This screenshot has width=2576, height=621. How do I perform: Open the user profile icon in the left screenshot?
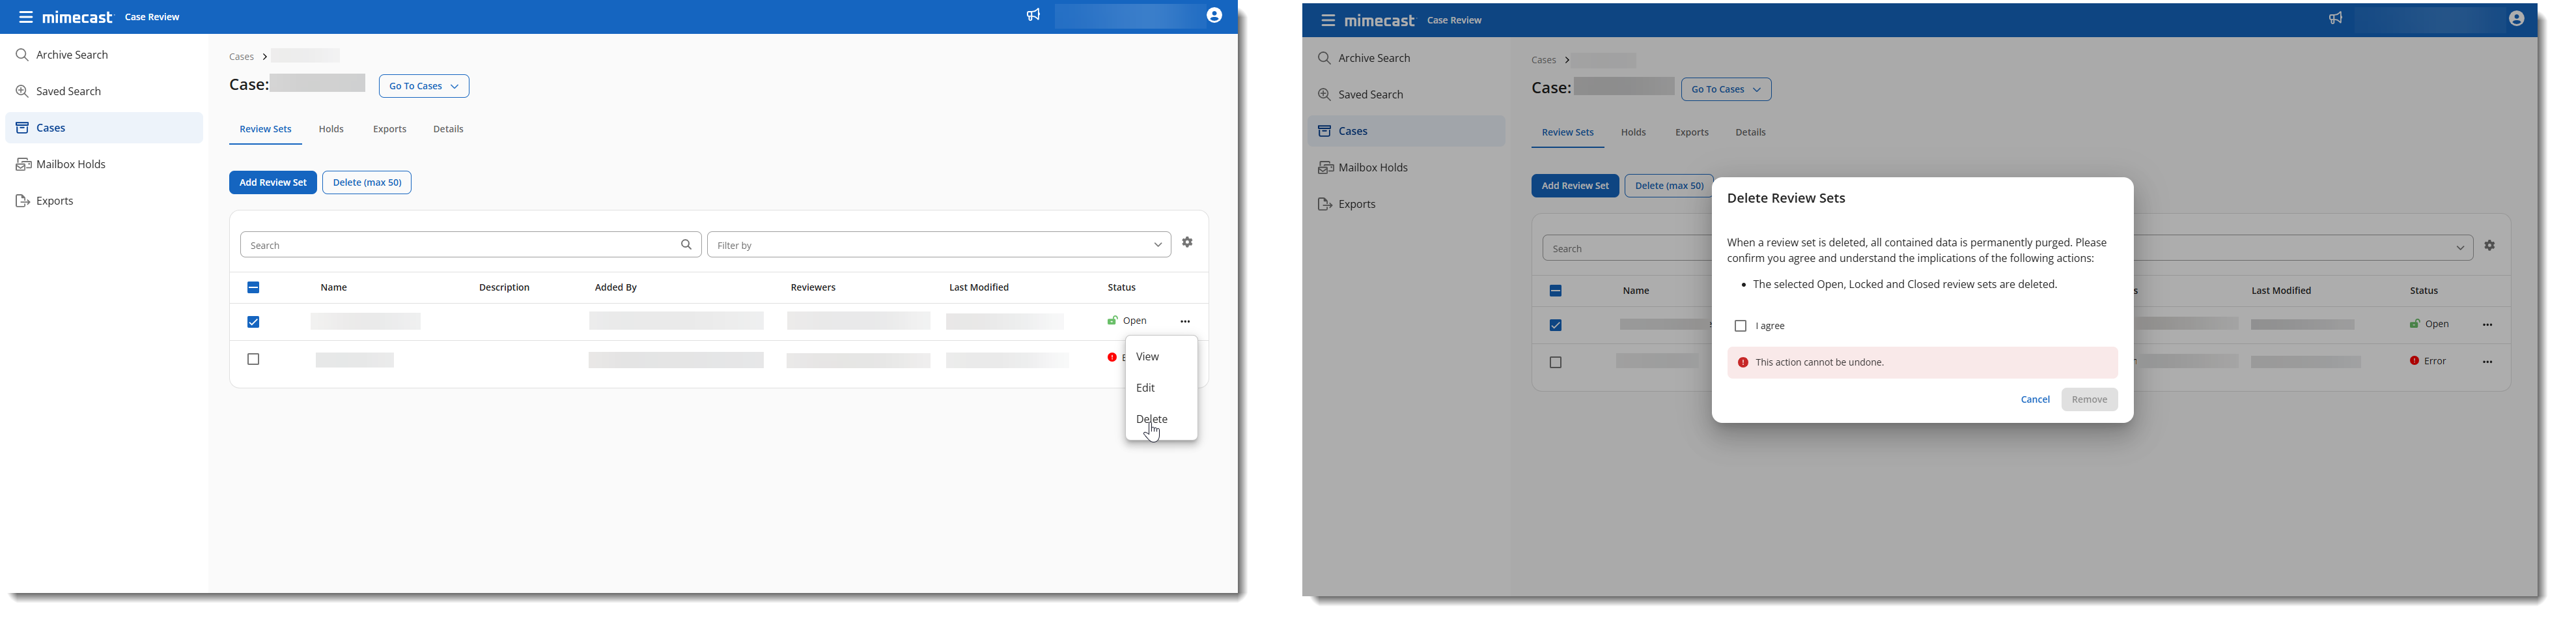(x=1214, y=16)
